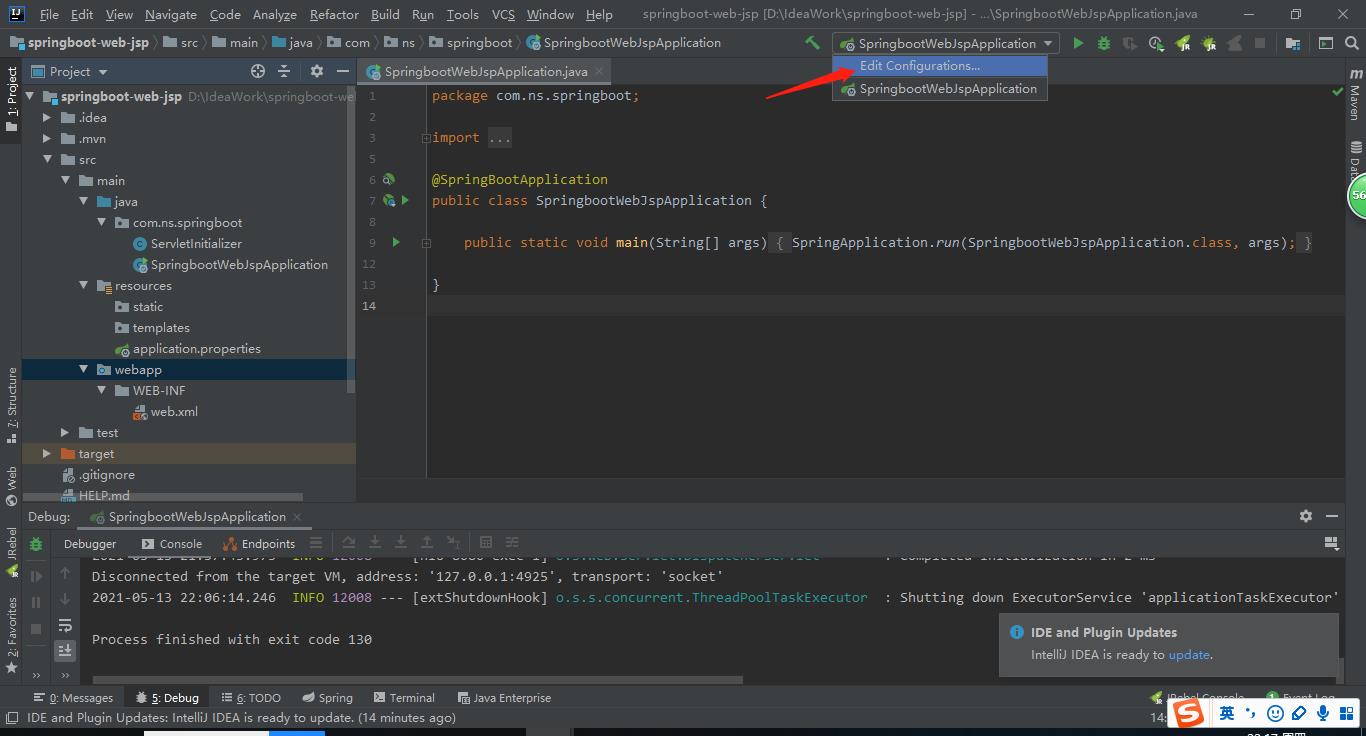Image resolution: width=1366 pixels, height=736 pixels.
Task: Toggle the 1: Project side tab
Action: [x=11, y=100]
